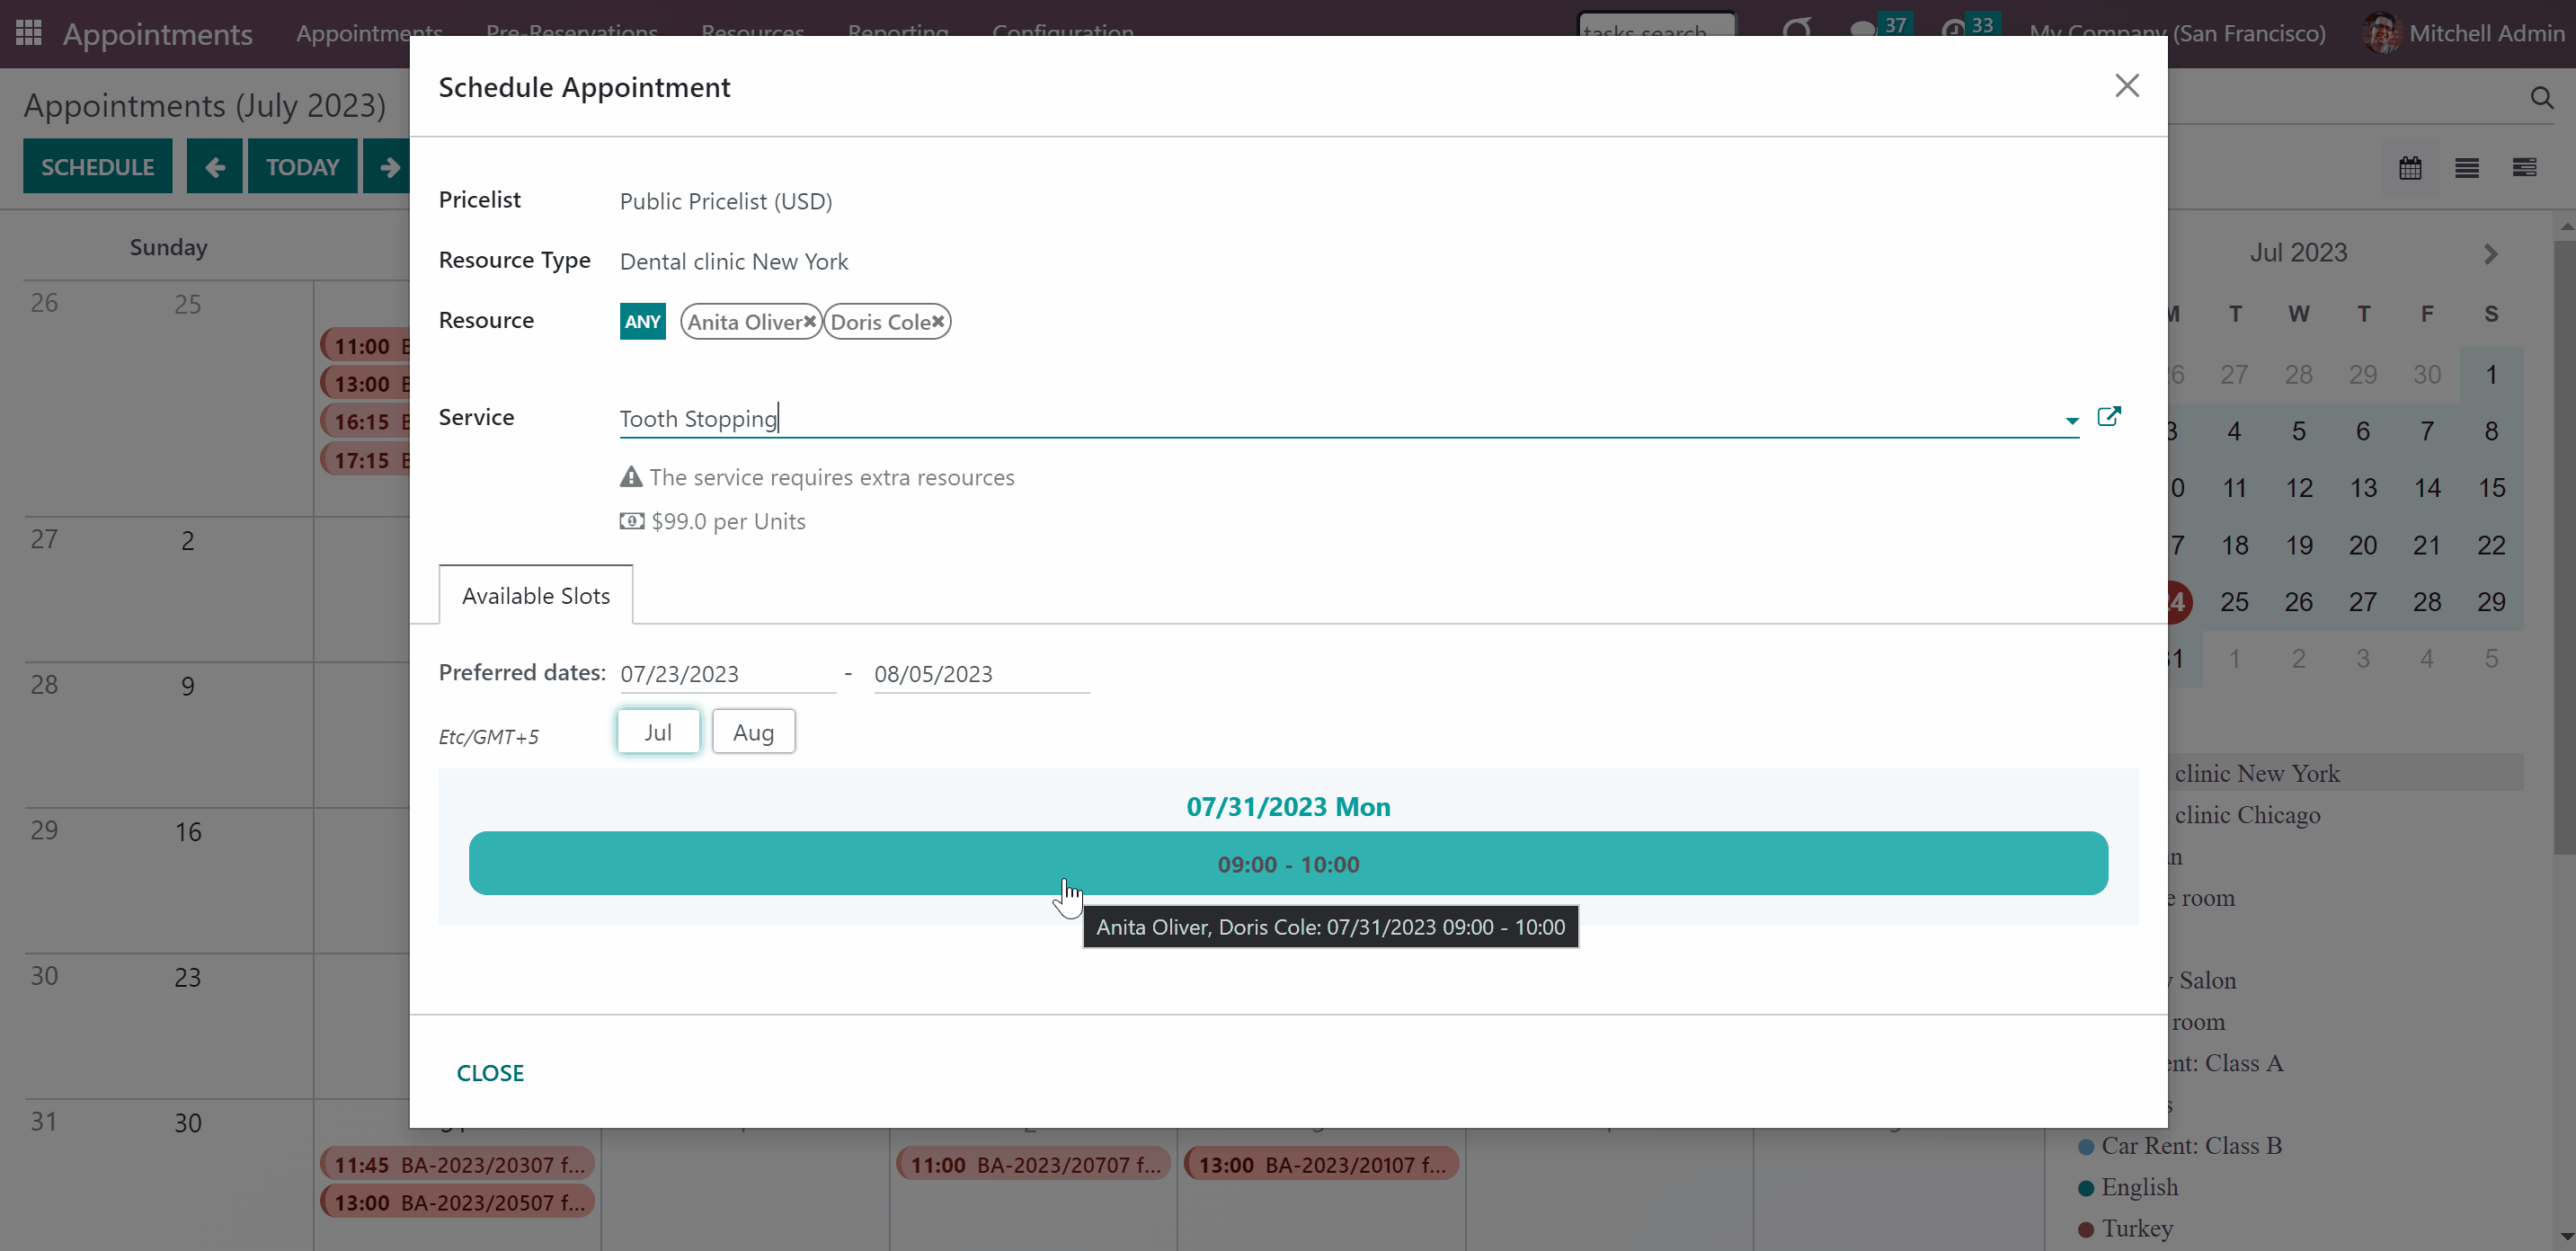The height and width of the screenshot is (1251, 2576).
Task: Toggle the English filter color dot
Action: pos(2086,1188)
